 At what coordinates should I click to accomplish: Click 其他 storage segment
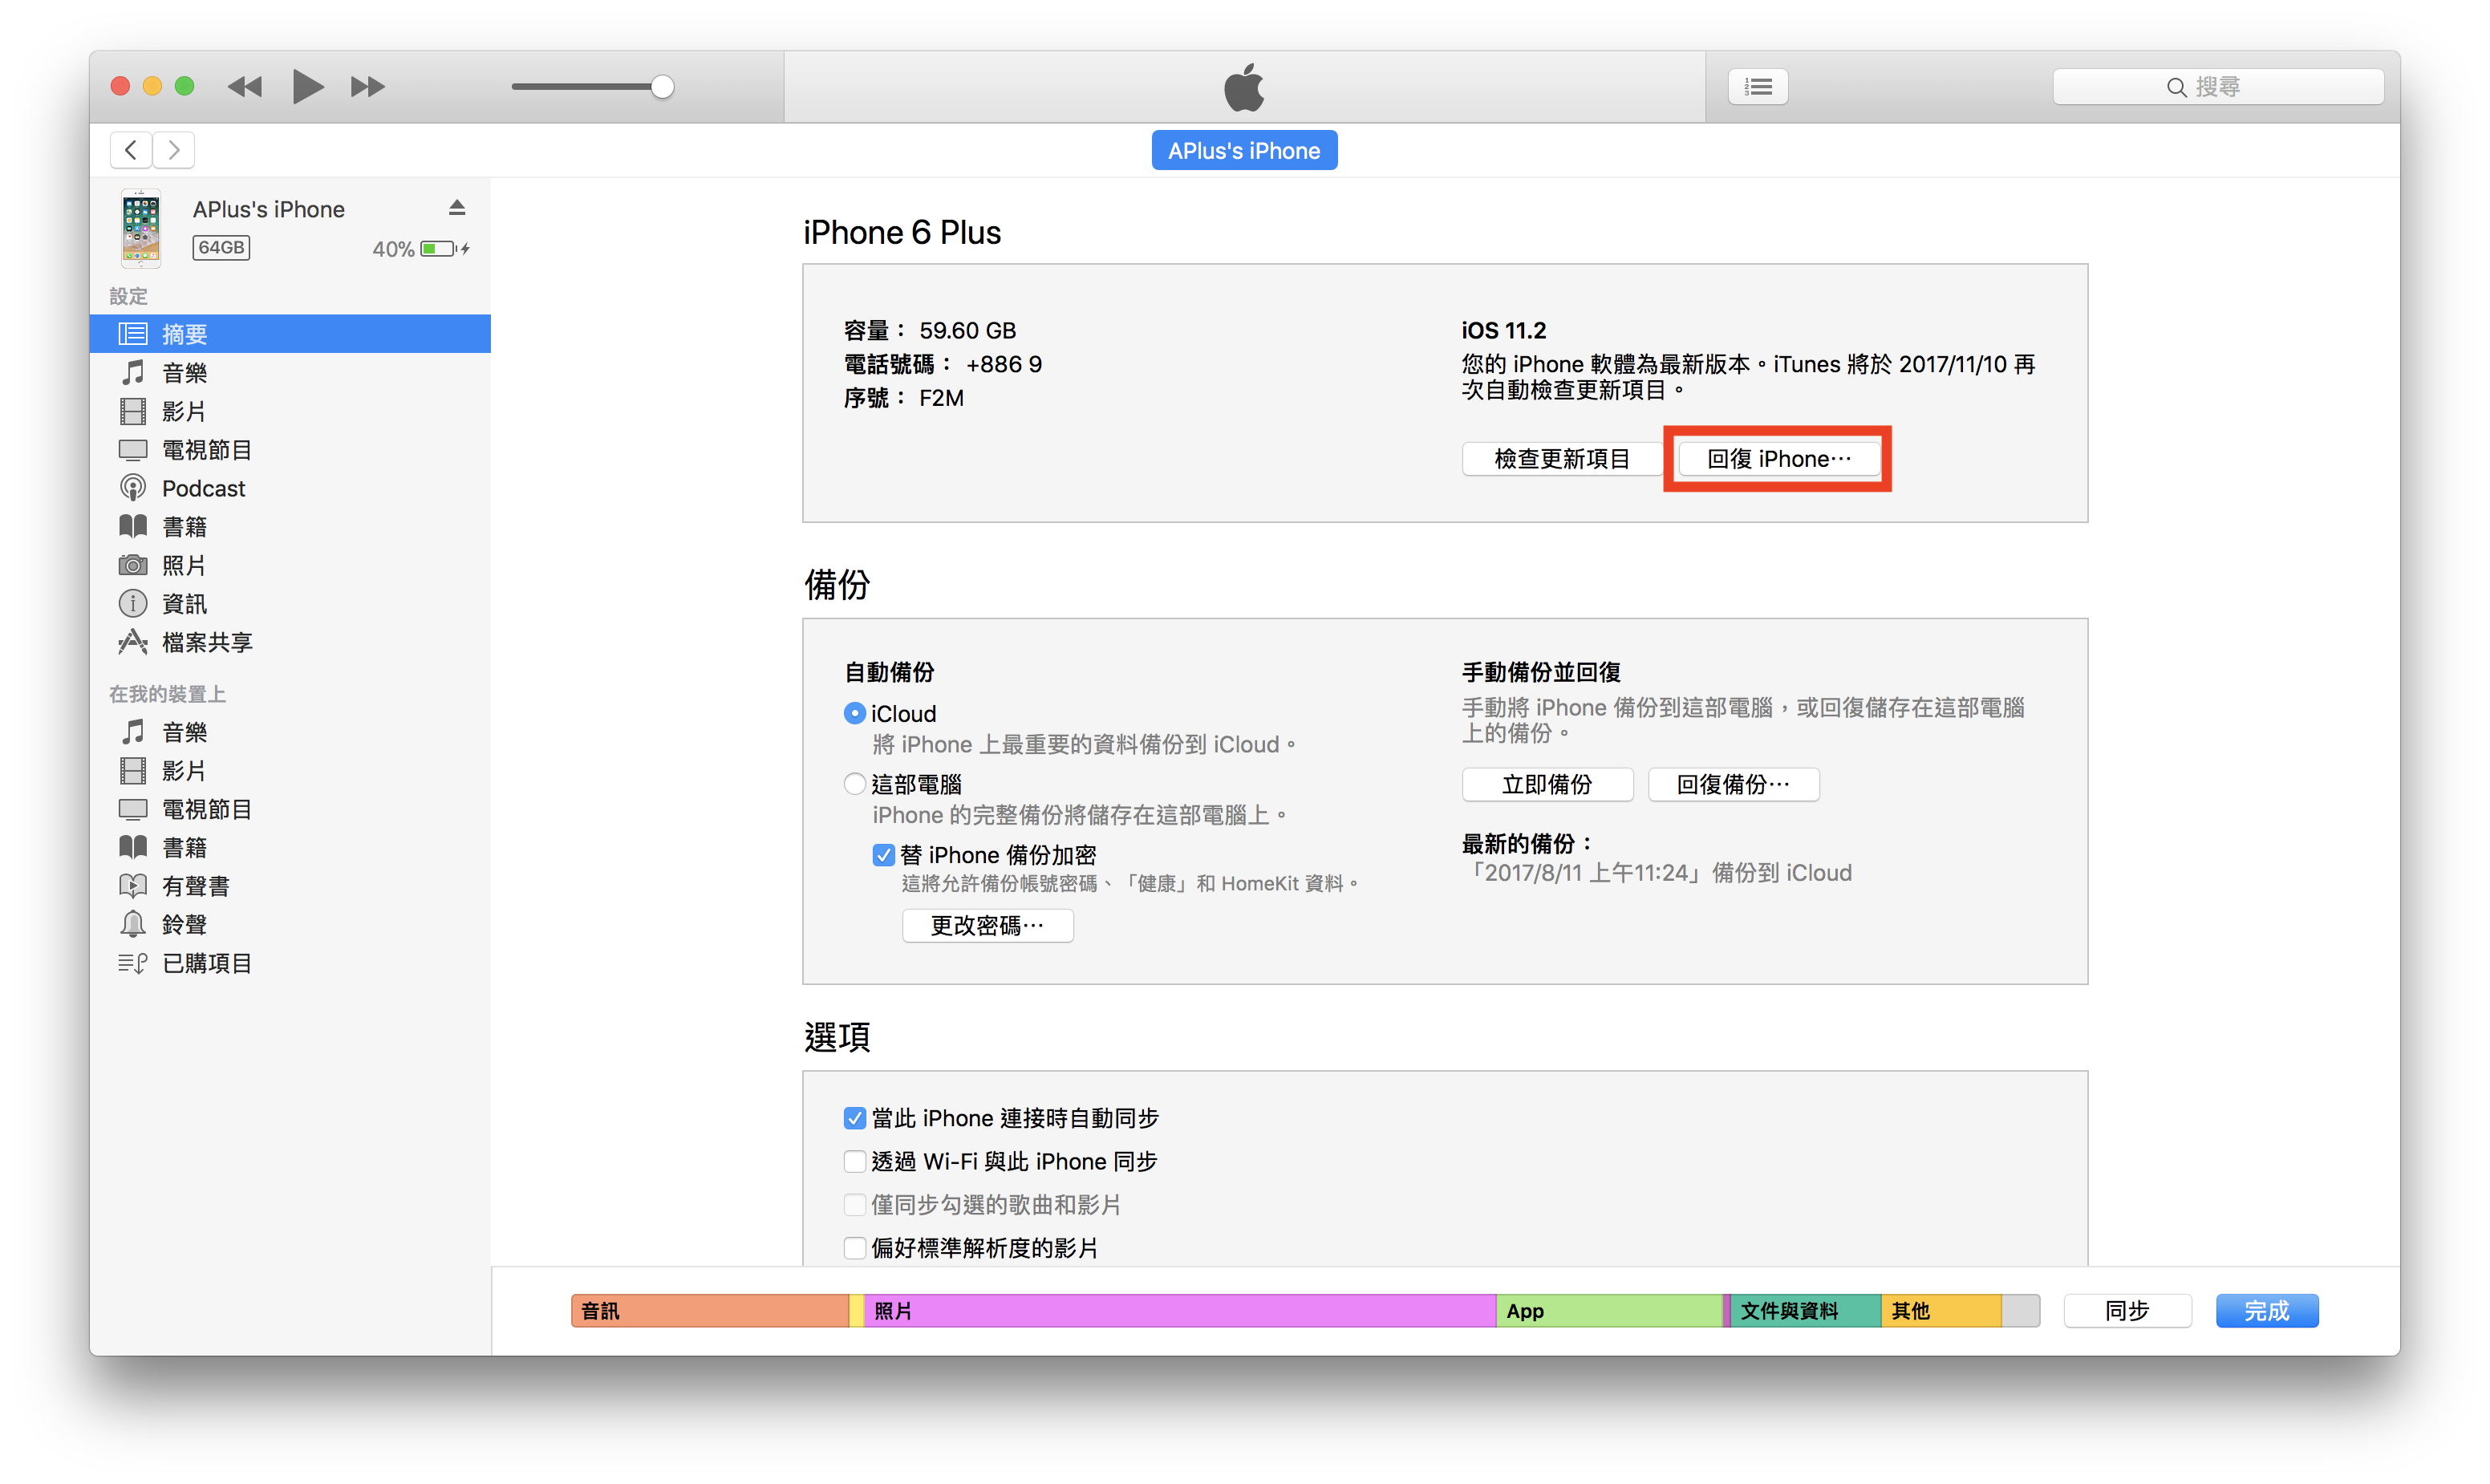1941,1311
